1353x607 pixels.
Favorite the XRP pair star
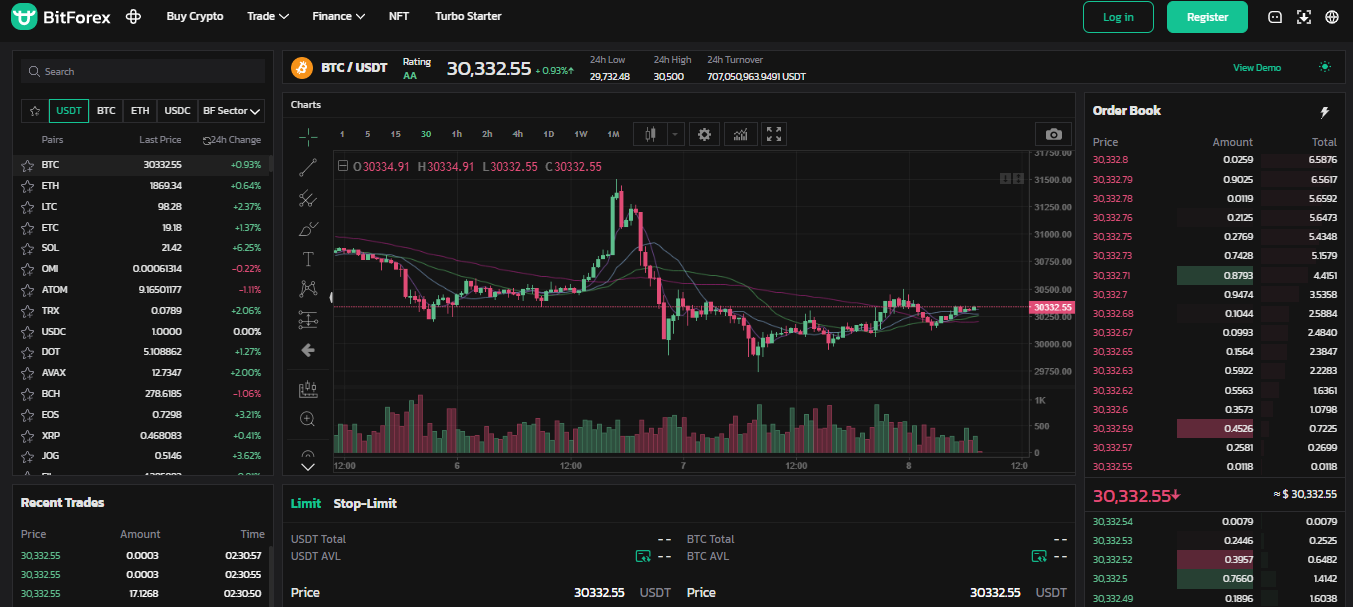tap(28, 435)
